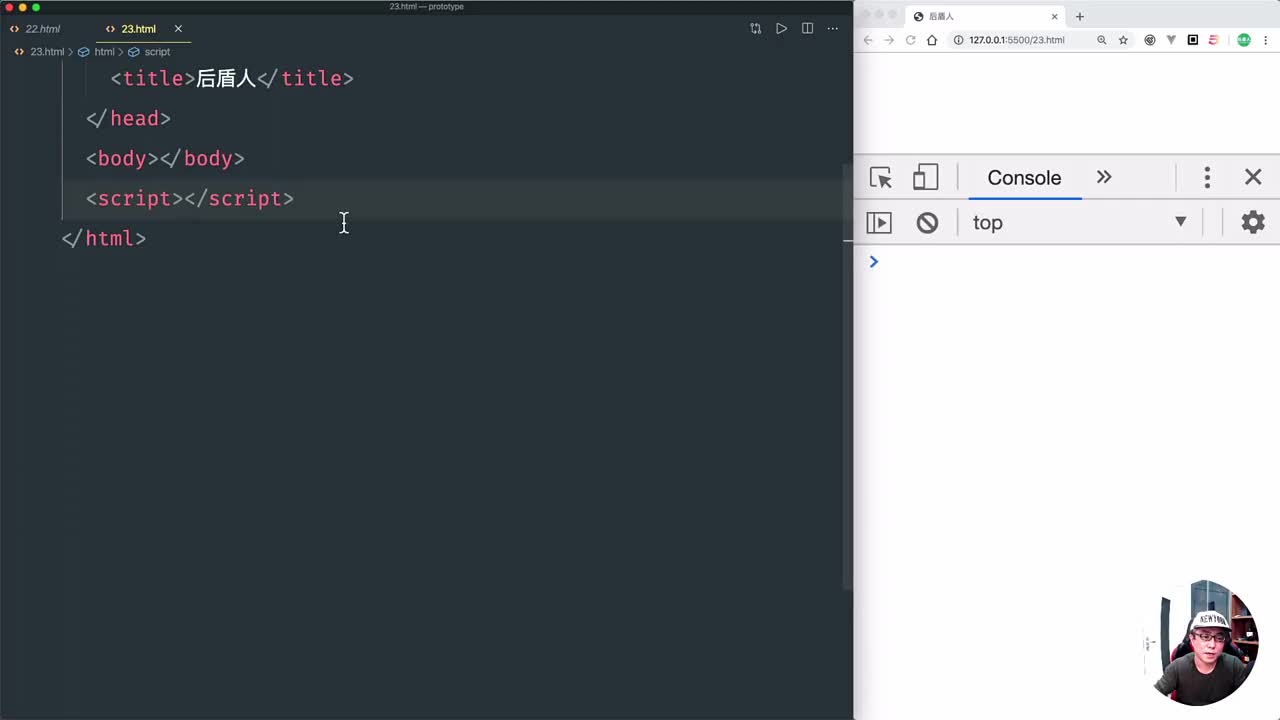Click the closing head tag line
Viewport: 1280px width, 720px height.
pyautogui.click(x=128, y=118)
